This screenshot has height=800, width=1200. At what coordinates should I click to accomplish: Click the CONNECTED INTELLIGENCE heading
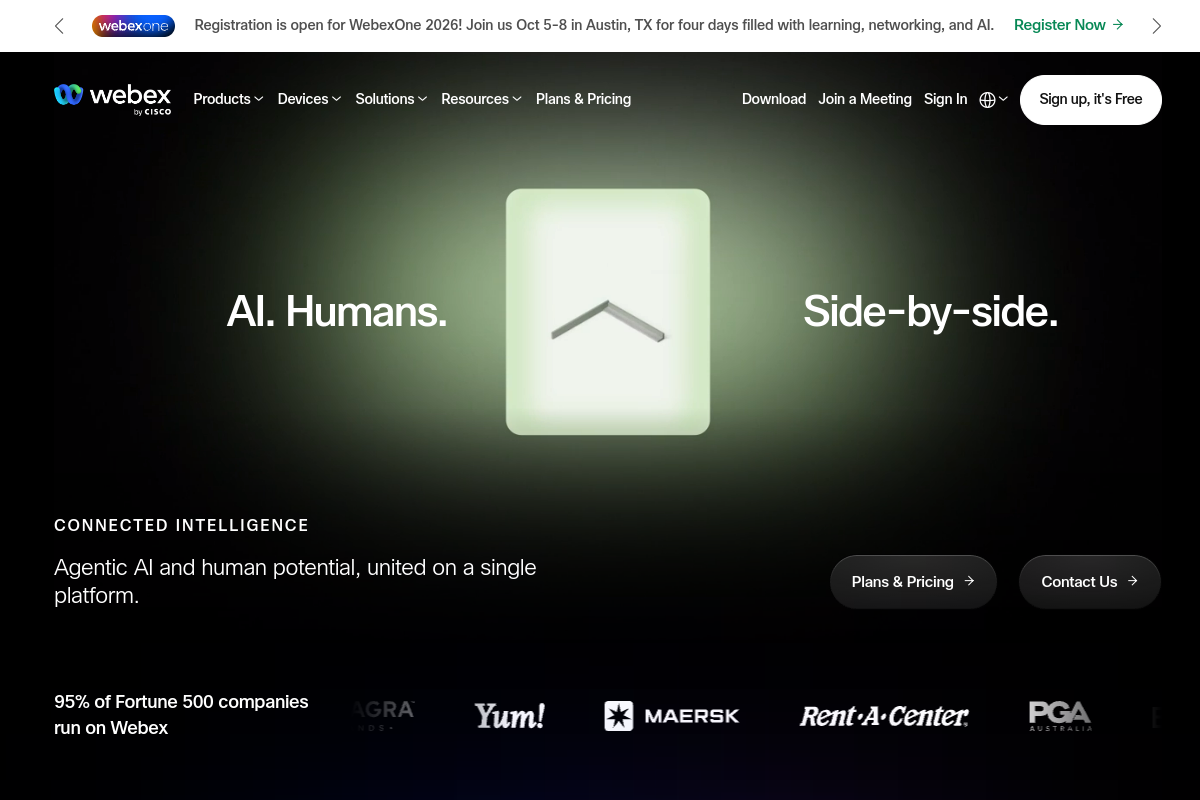(182, 525)
